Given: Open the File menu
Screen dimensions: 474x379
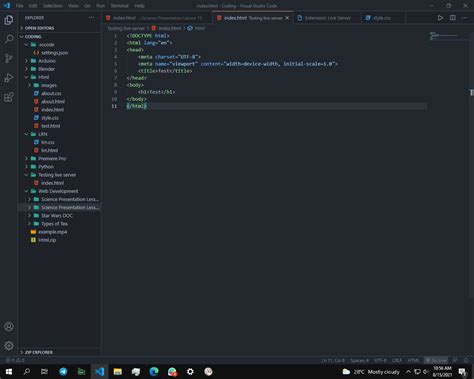Looking at the screenshot, I should (20, 6).
